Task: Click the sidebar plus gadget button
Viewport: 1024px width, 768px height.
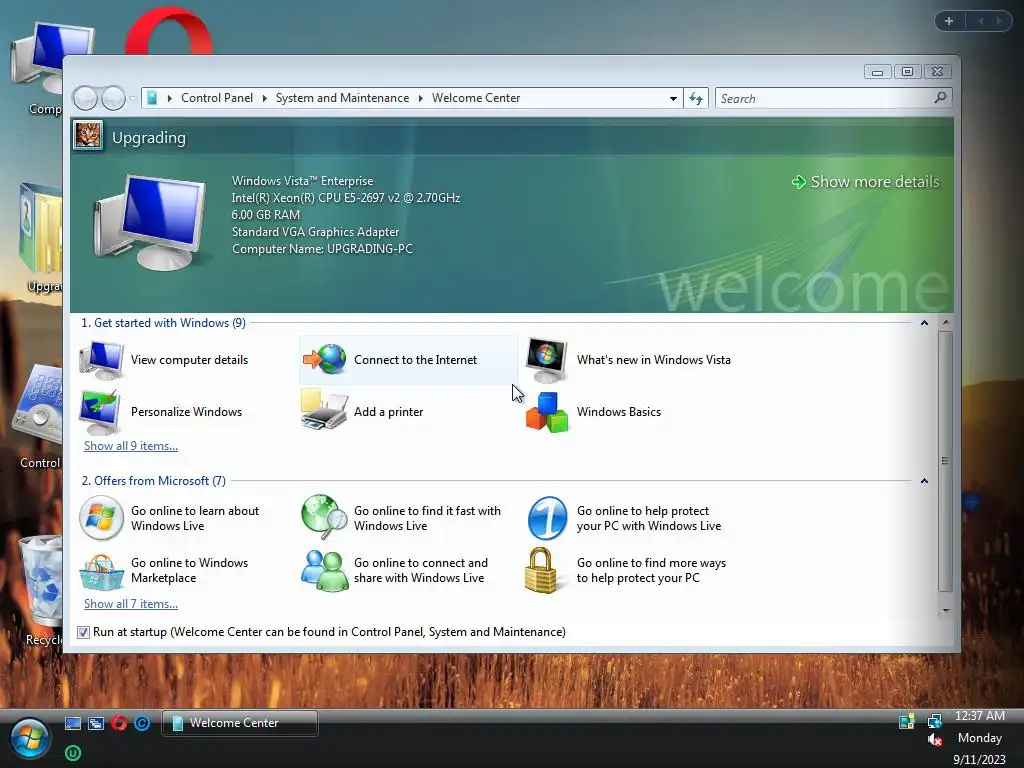Action: click(x=949, y=21)
